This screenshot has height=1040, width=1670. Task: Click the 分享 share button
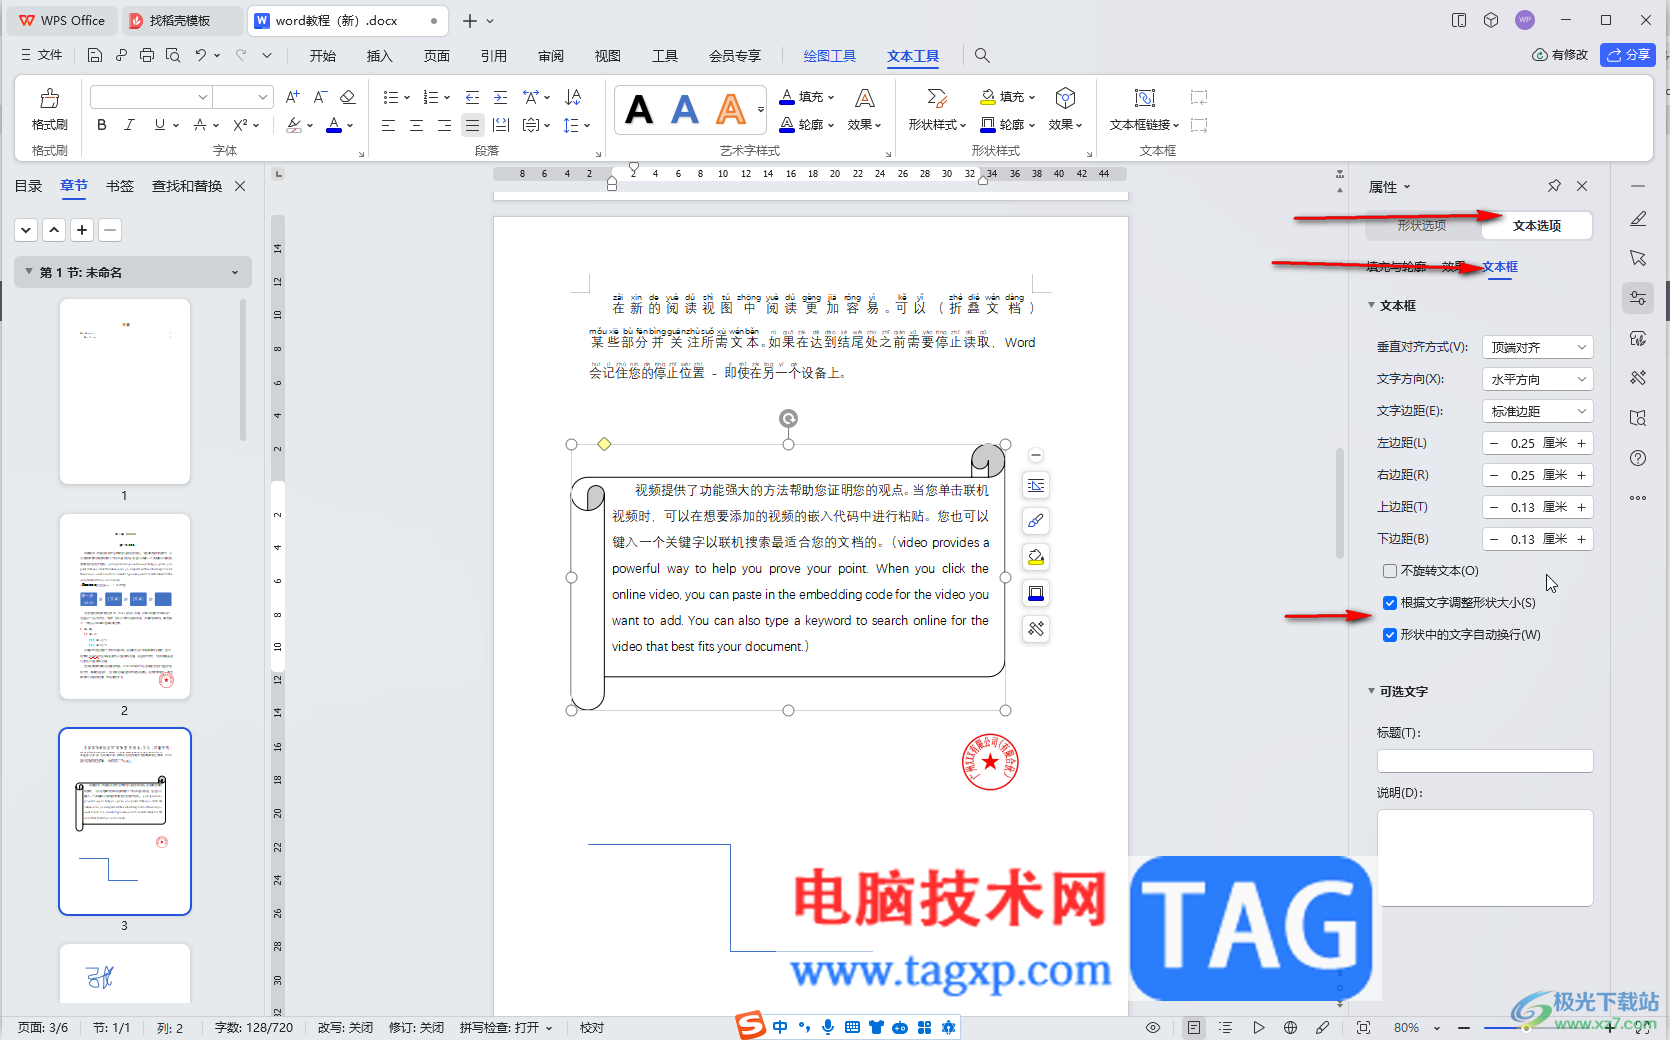[x=1628, y=55]
